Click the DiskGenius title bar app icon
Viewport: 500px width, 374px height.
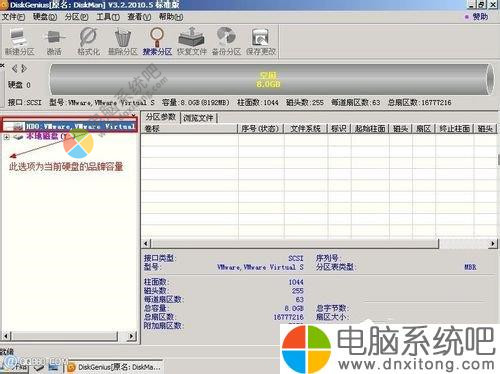4,5
